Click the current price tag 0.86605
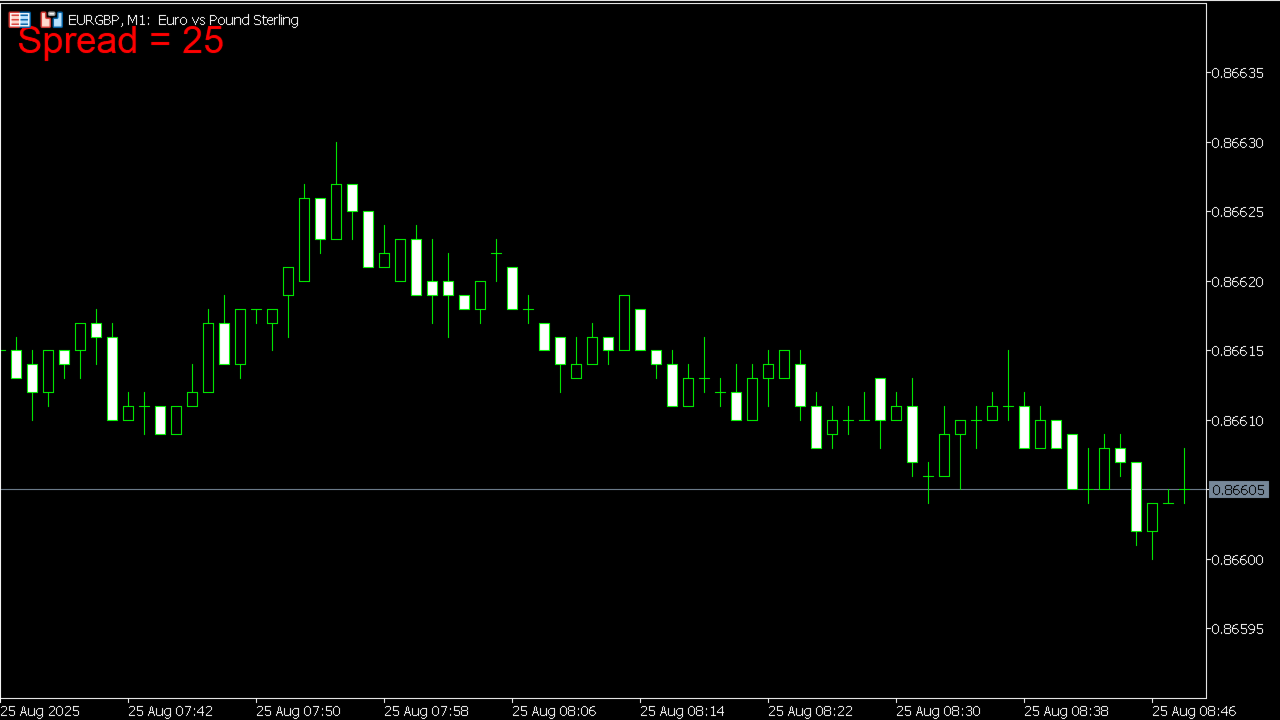The width and height of the screenshot is (1280, 720). click(x=1239, y=490)
